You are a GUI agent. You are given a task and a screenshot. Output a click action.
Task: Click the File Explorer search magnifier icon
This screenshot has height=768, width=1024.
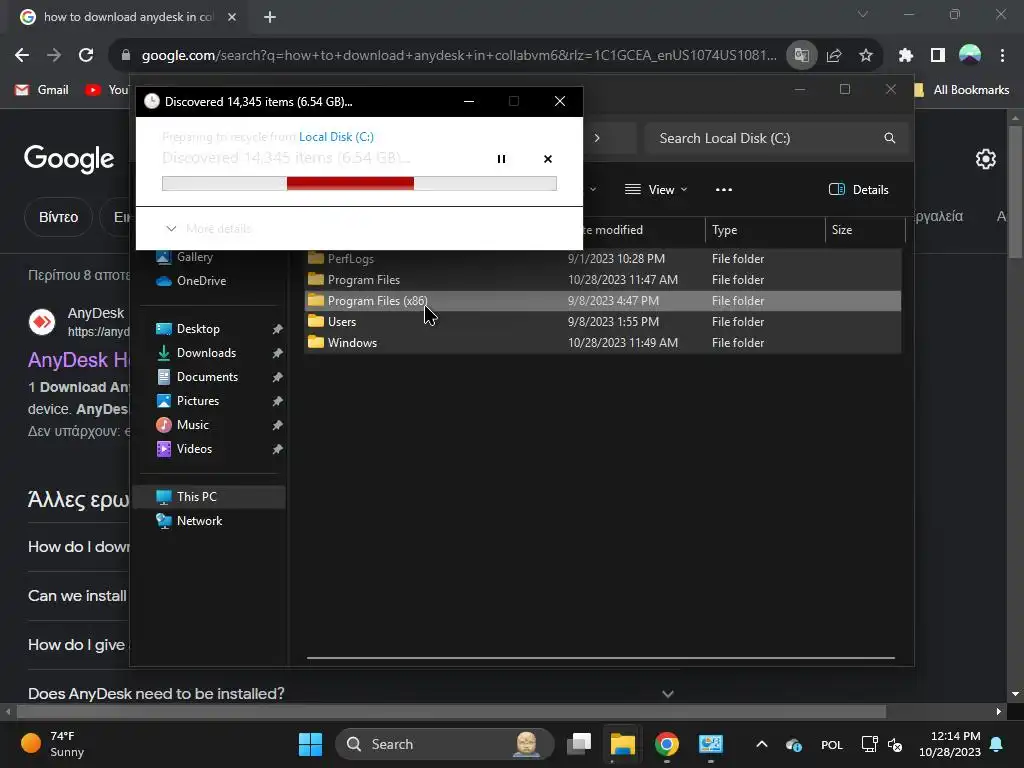click(889, 138)
